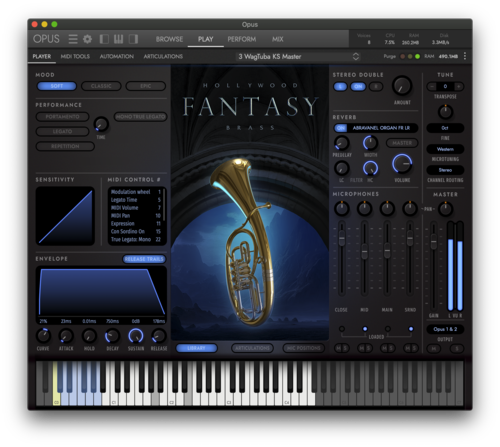Toggle the virtual keyboard panel icon
This screenshot has width=500, height=447.
pyautogui.click(x=118, y=39)
